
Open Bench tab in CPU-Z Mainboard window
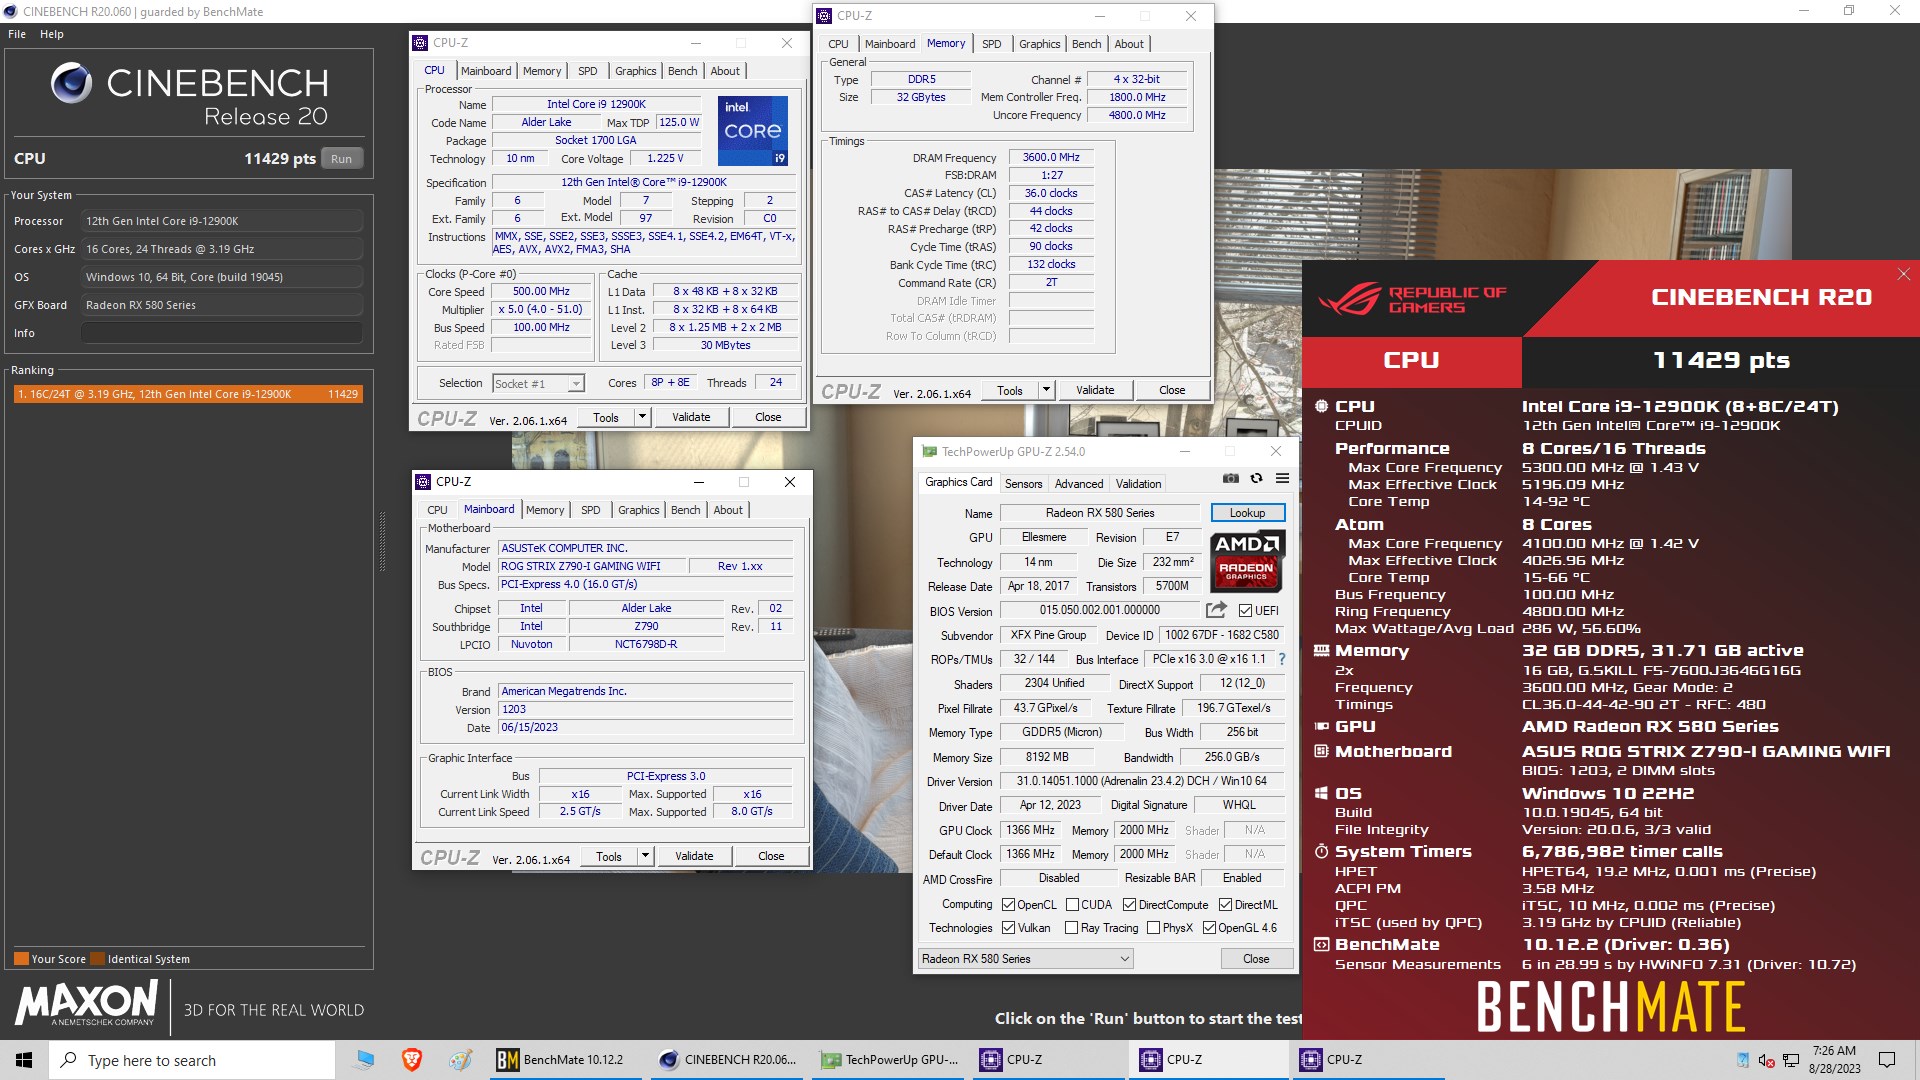pos(685,510)
